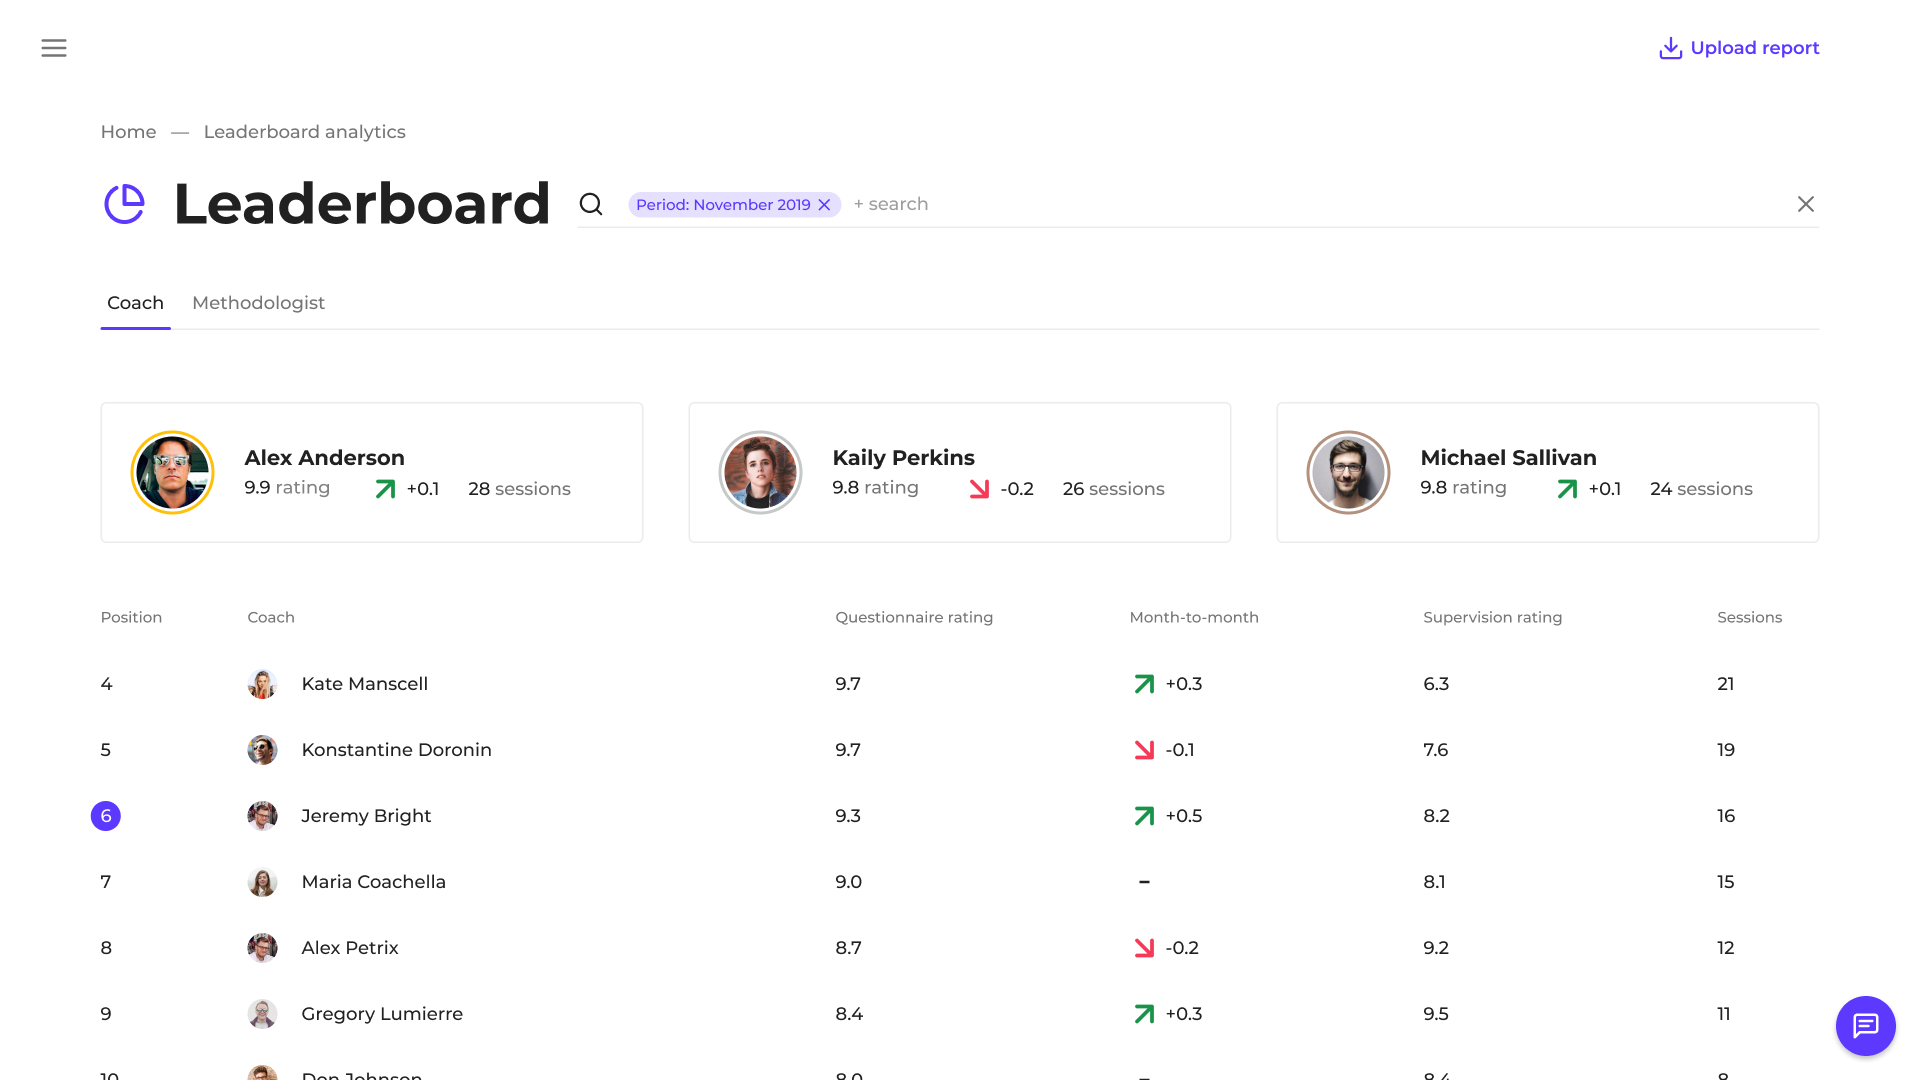Open Michael Sallivan's profile picture

pos(1348,473)
